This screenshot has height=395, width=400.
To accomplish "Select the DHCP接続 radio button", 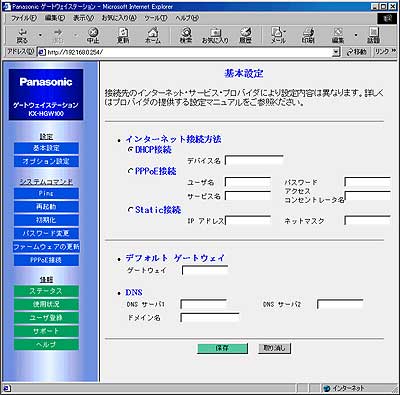I will coord(131,149).
